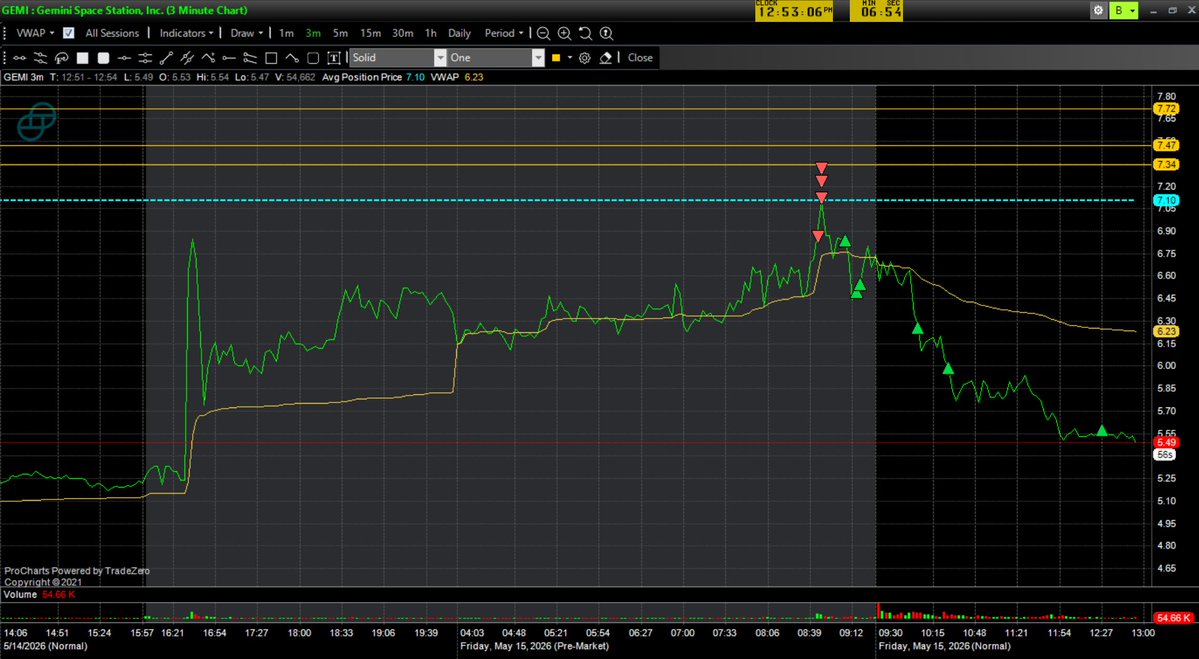Open the Period dropdown menu
Screen dimensions: 1199x659
point(504,33)
